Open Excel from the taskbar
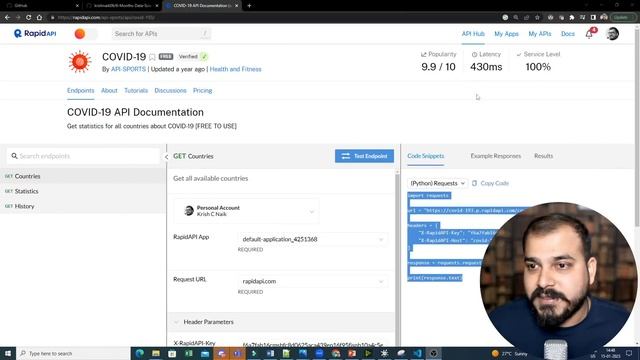 (x=189, y=353)
